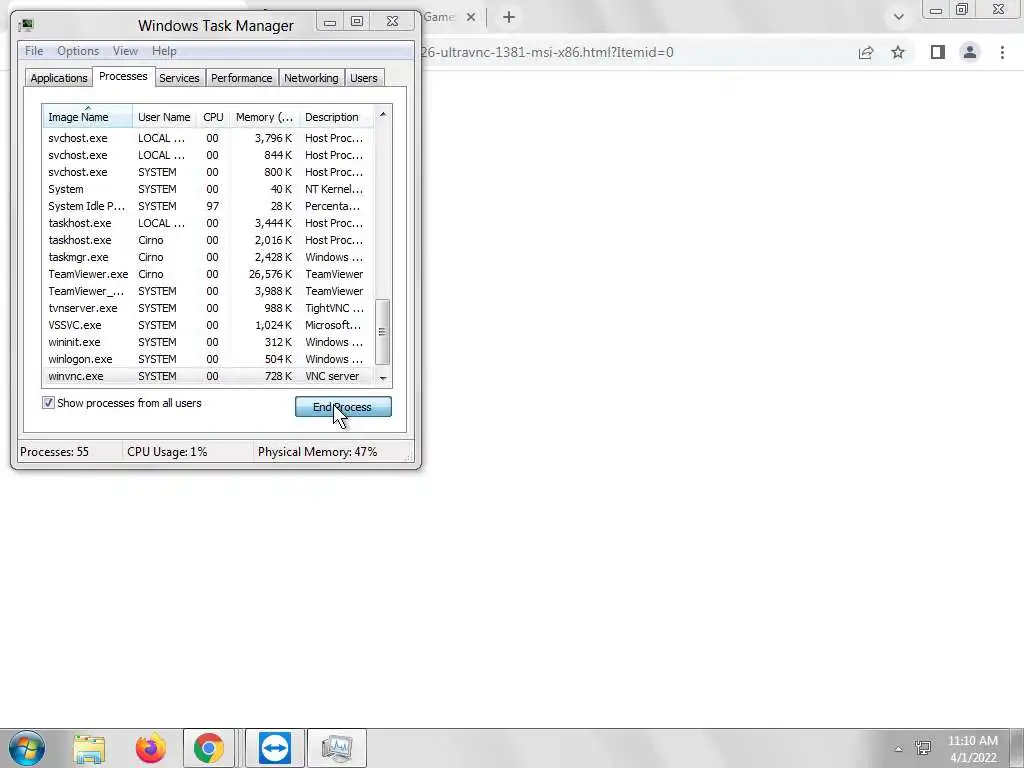
Task: Switch to the Users tab
Action: 364,78
